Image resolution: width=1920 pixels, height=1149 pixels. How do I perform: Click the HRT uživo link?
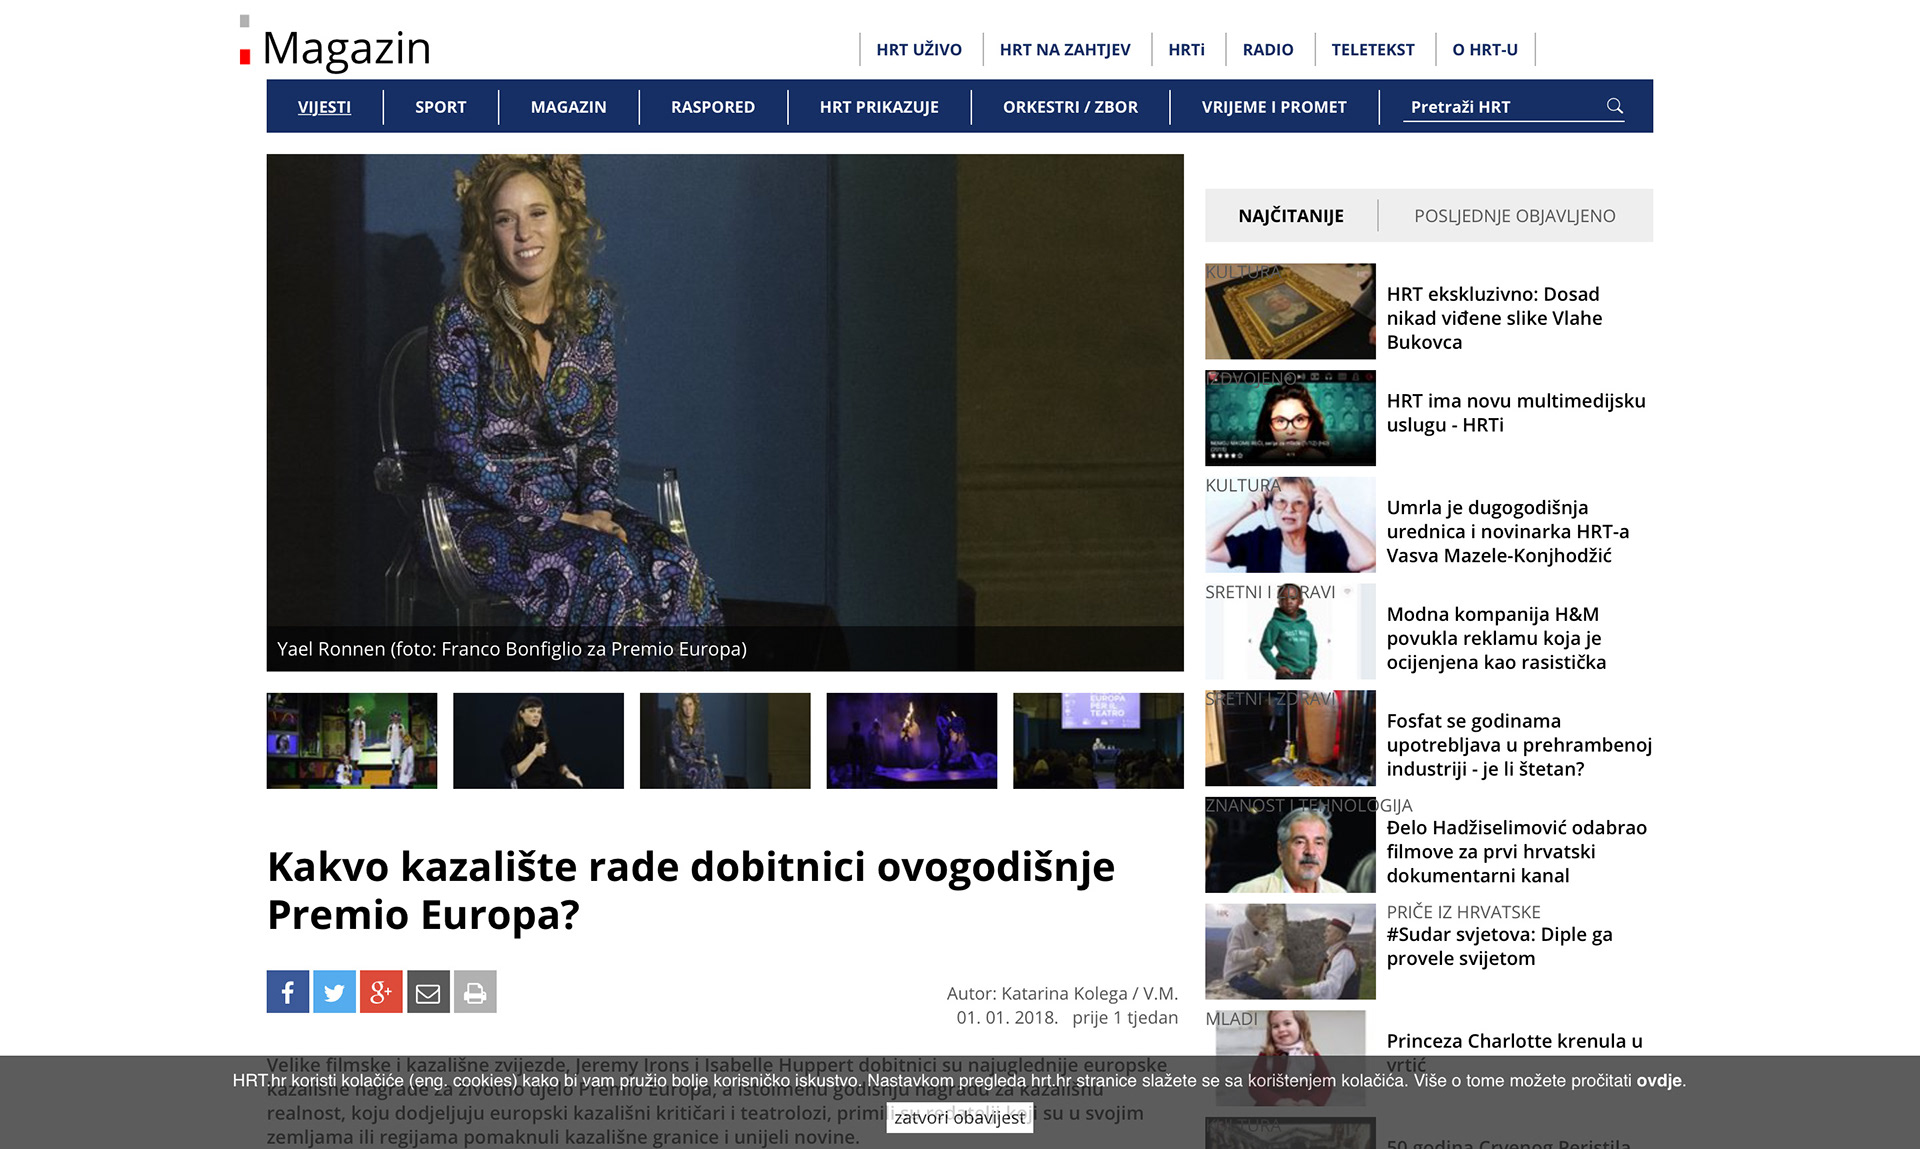[x=918, y=50]
